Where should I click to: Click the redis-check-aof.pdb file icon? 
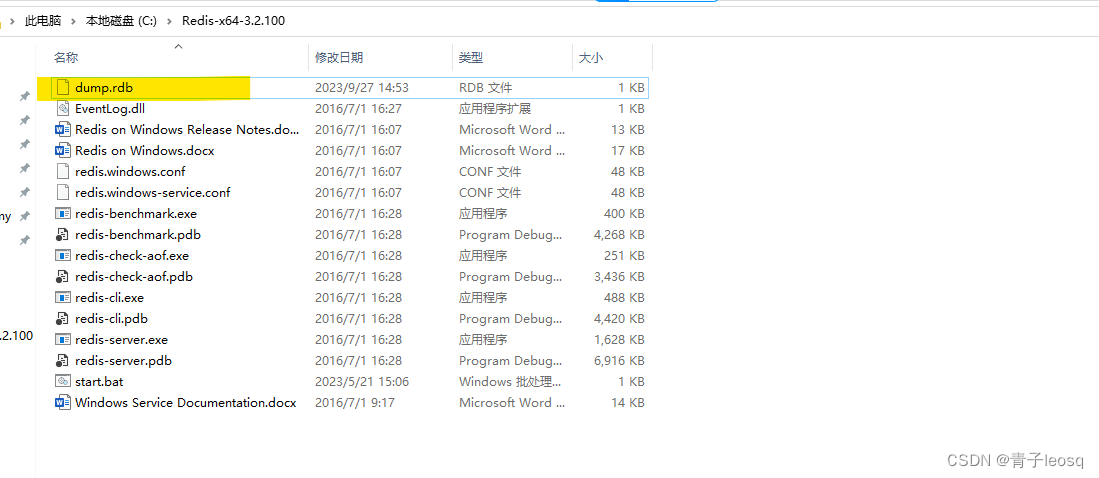pyautogui.click(x=63, y=277)
